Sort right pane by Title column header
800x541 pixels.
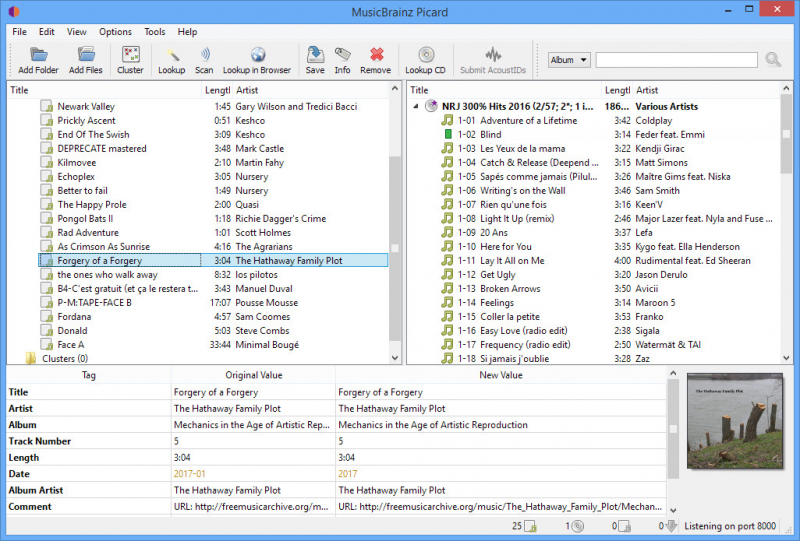coord(505,90)
